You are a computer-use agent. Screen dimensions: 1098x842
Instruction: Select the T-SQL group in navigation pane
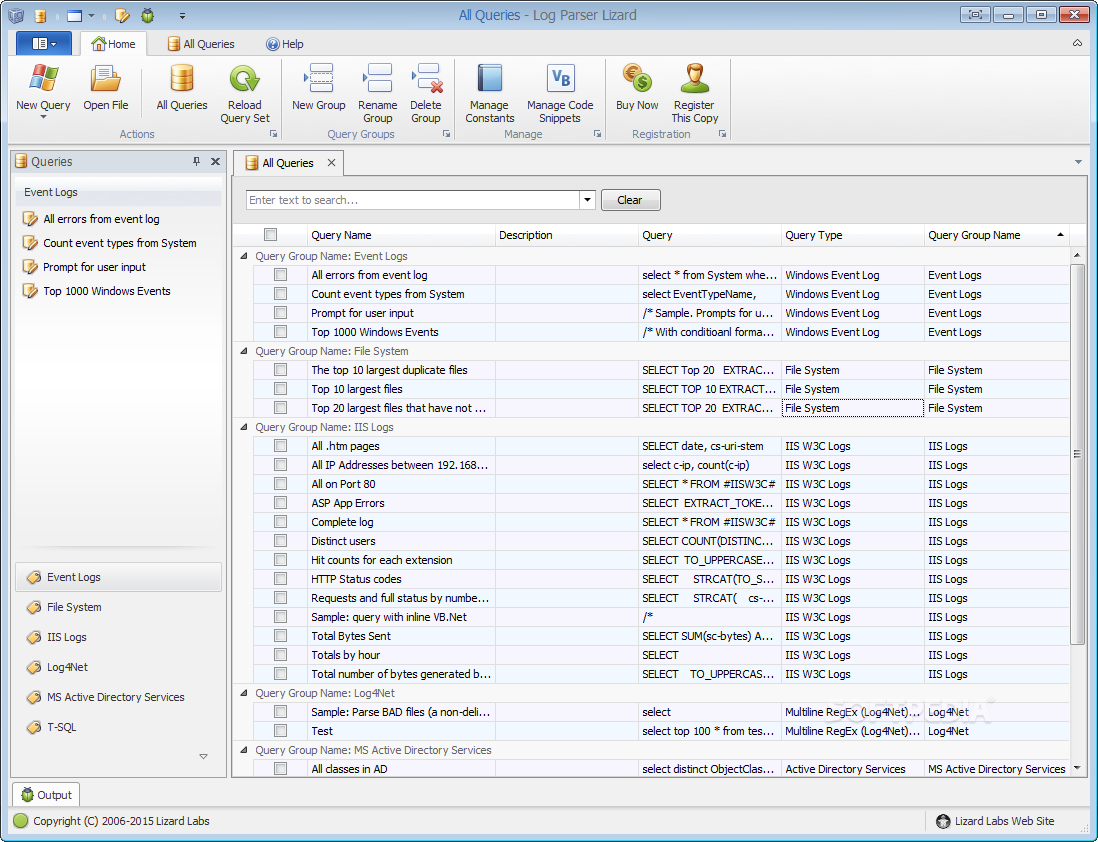[118, 727]
